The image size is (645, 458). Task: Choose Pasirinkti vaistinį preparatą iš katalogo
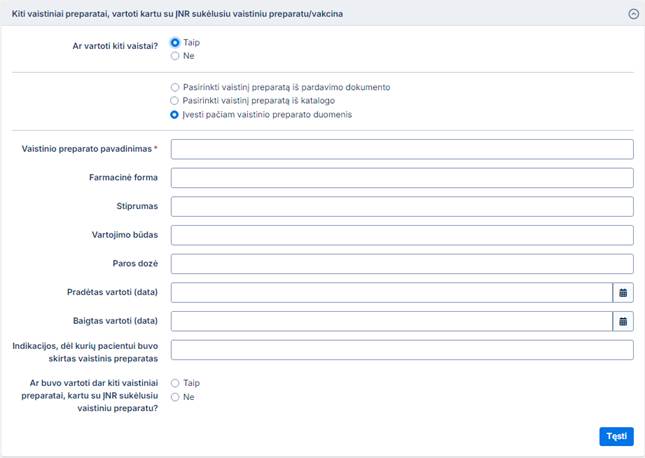pos(176,101)
